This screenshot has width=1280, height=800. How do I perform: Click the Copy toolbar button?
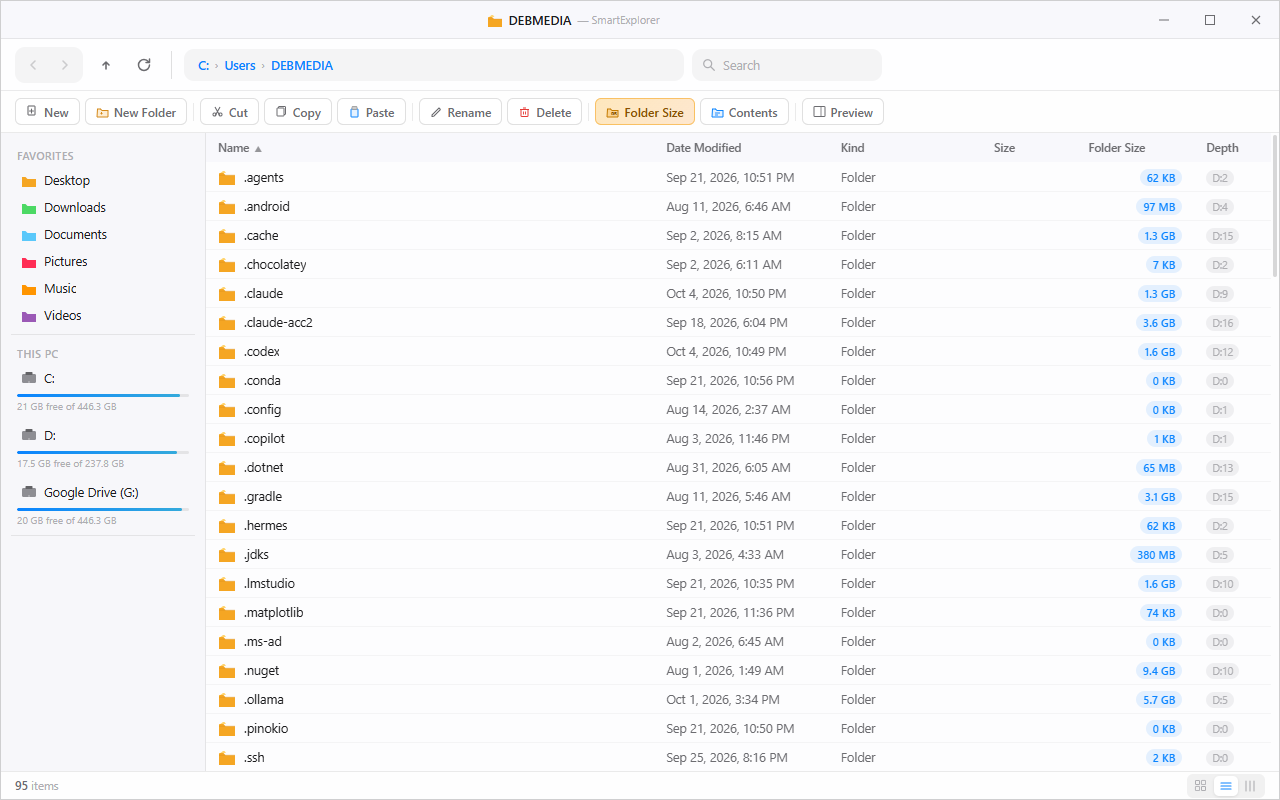pyautogui.click(x=298, y=112)
